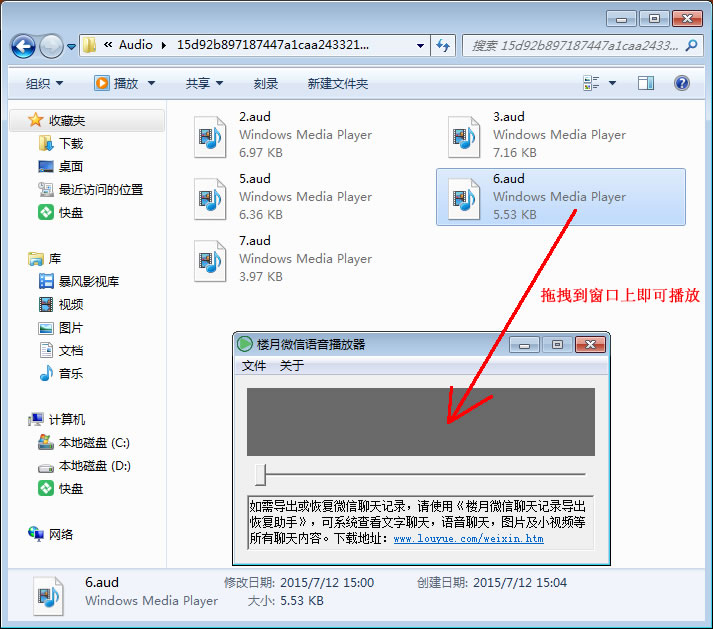Select the 7.aud file icon
Viewport: 713px width, 629px height.
(x=210, y=261)
